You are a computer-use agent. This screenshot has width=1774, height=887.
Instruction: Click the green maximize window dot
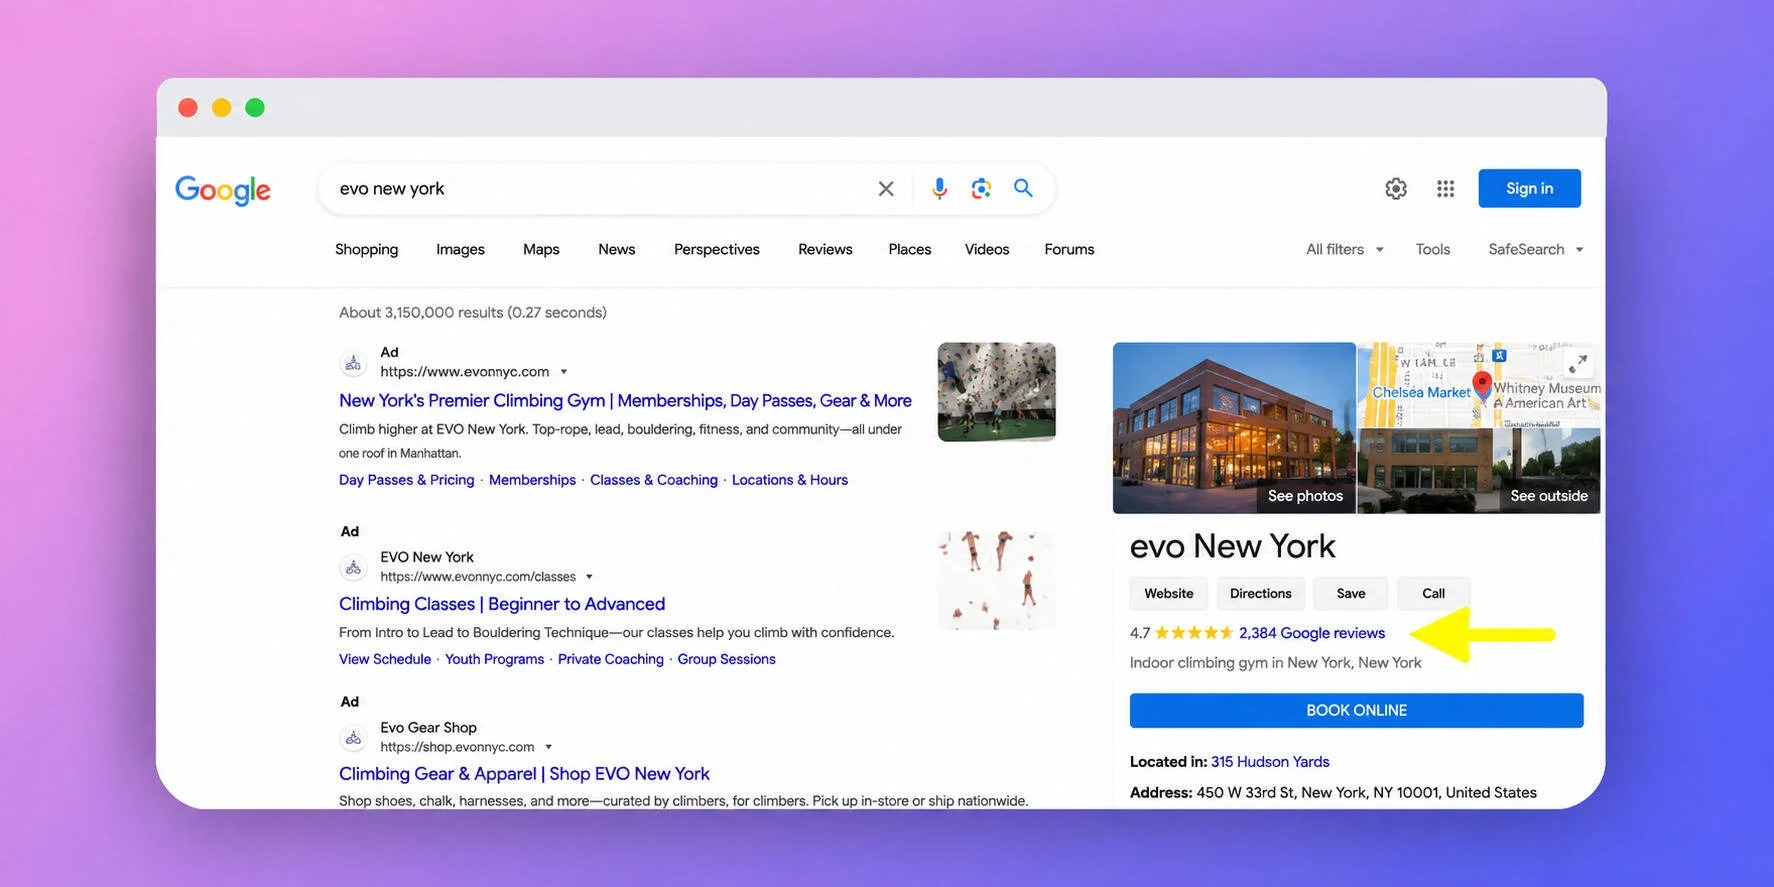point(255,107)
